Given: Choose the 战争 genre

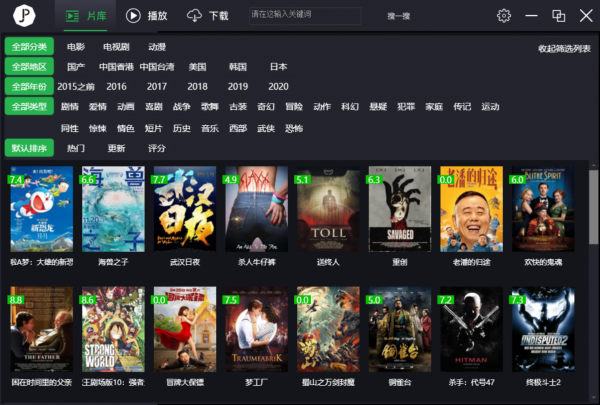Looking at the screenshot, I should (182, 106).
